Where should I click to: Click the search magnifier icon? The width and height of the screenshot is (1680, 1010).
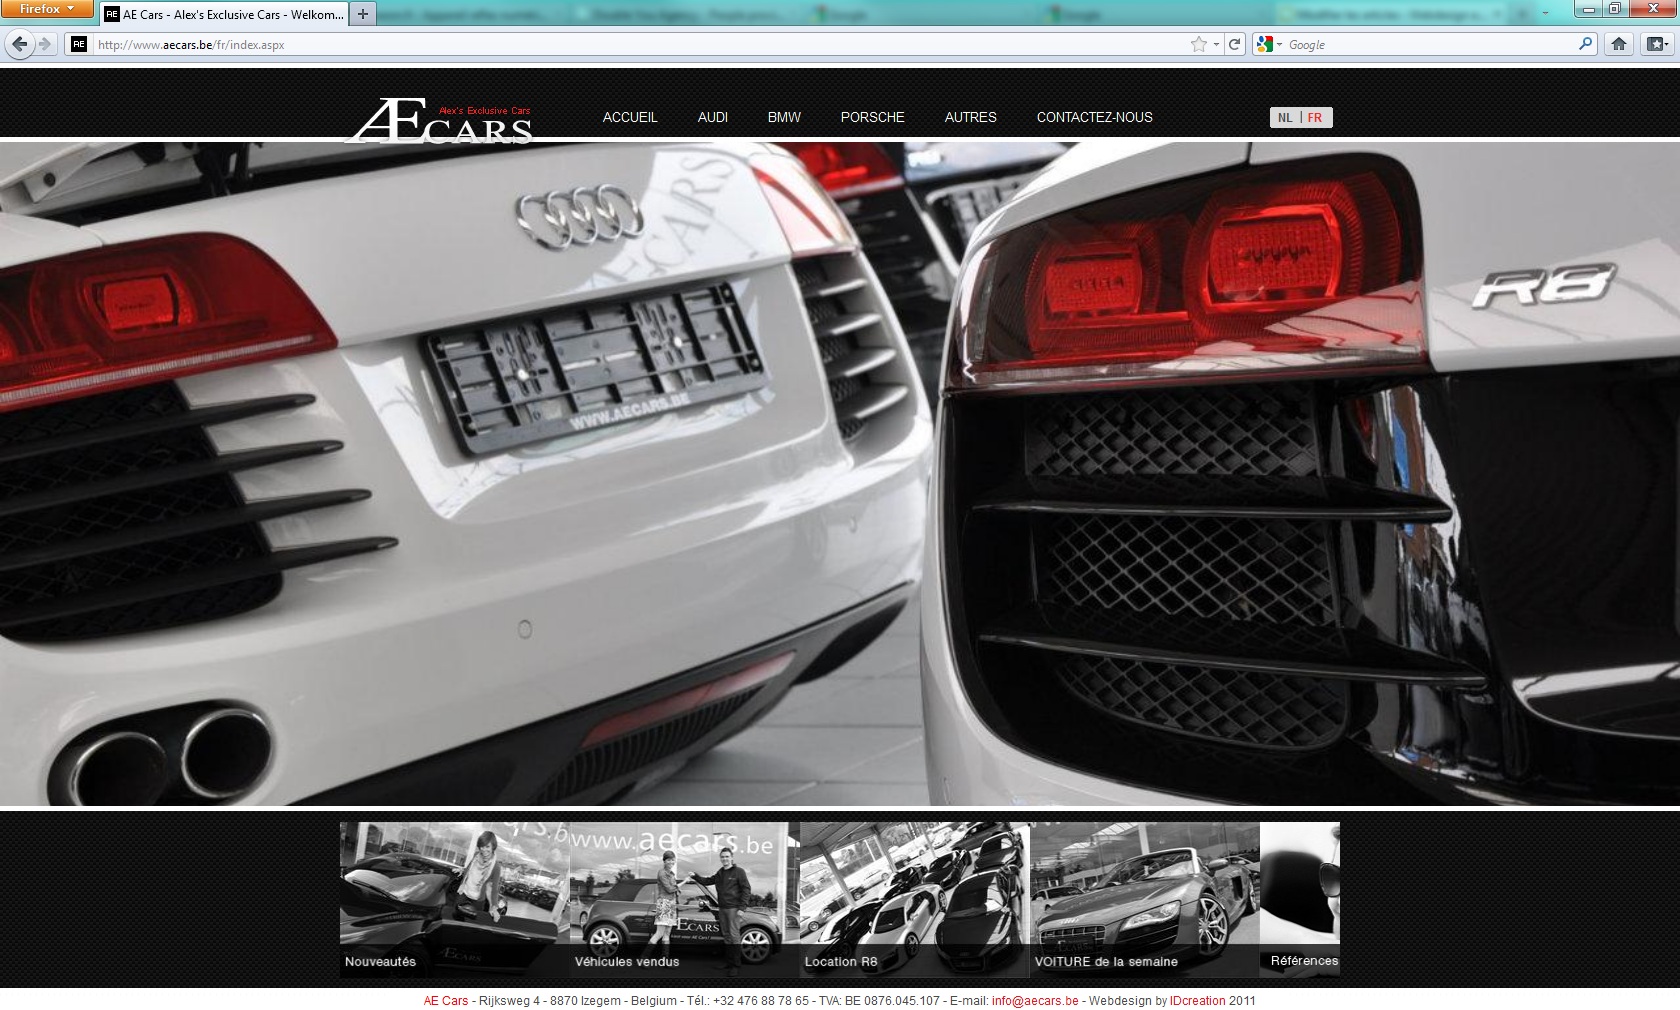click(1585, 44)
